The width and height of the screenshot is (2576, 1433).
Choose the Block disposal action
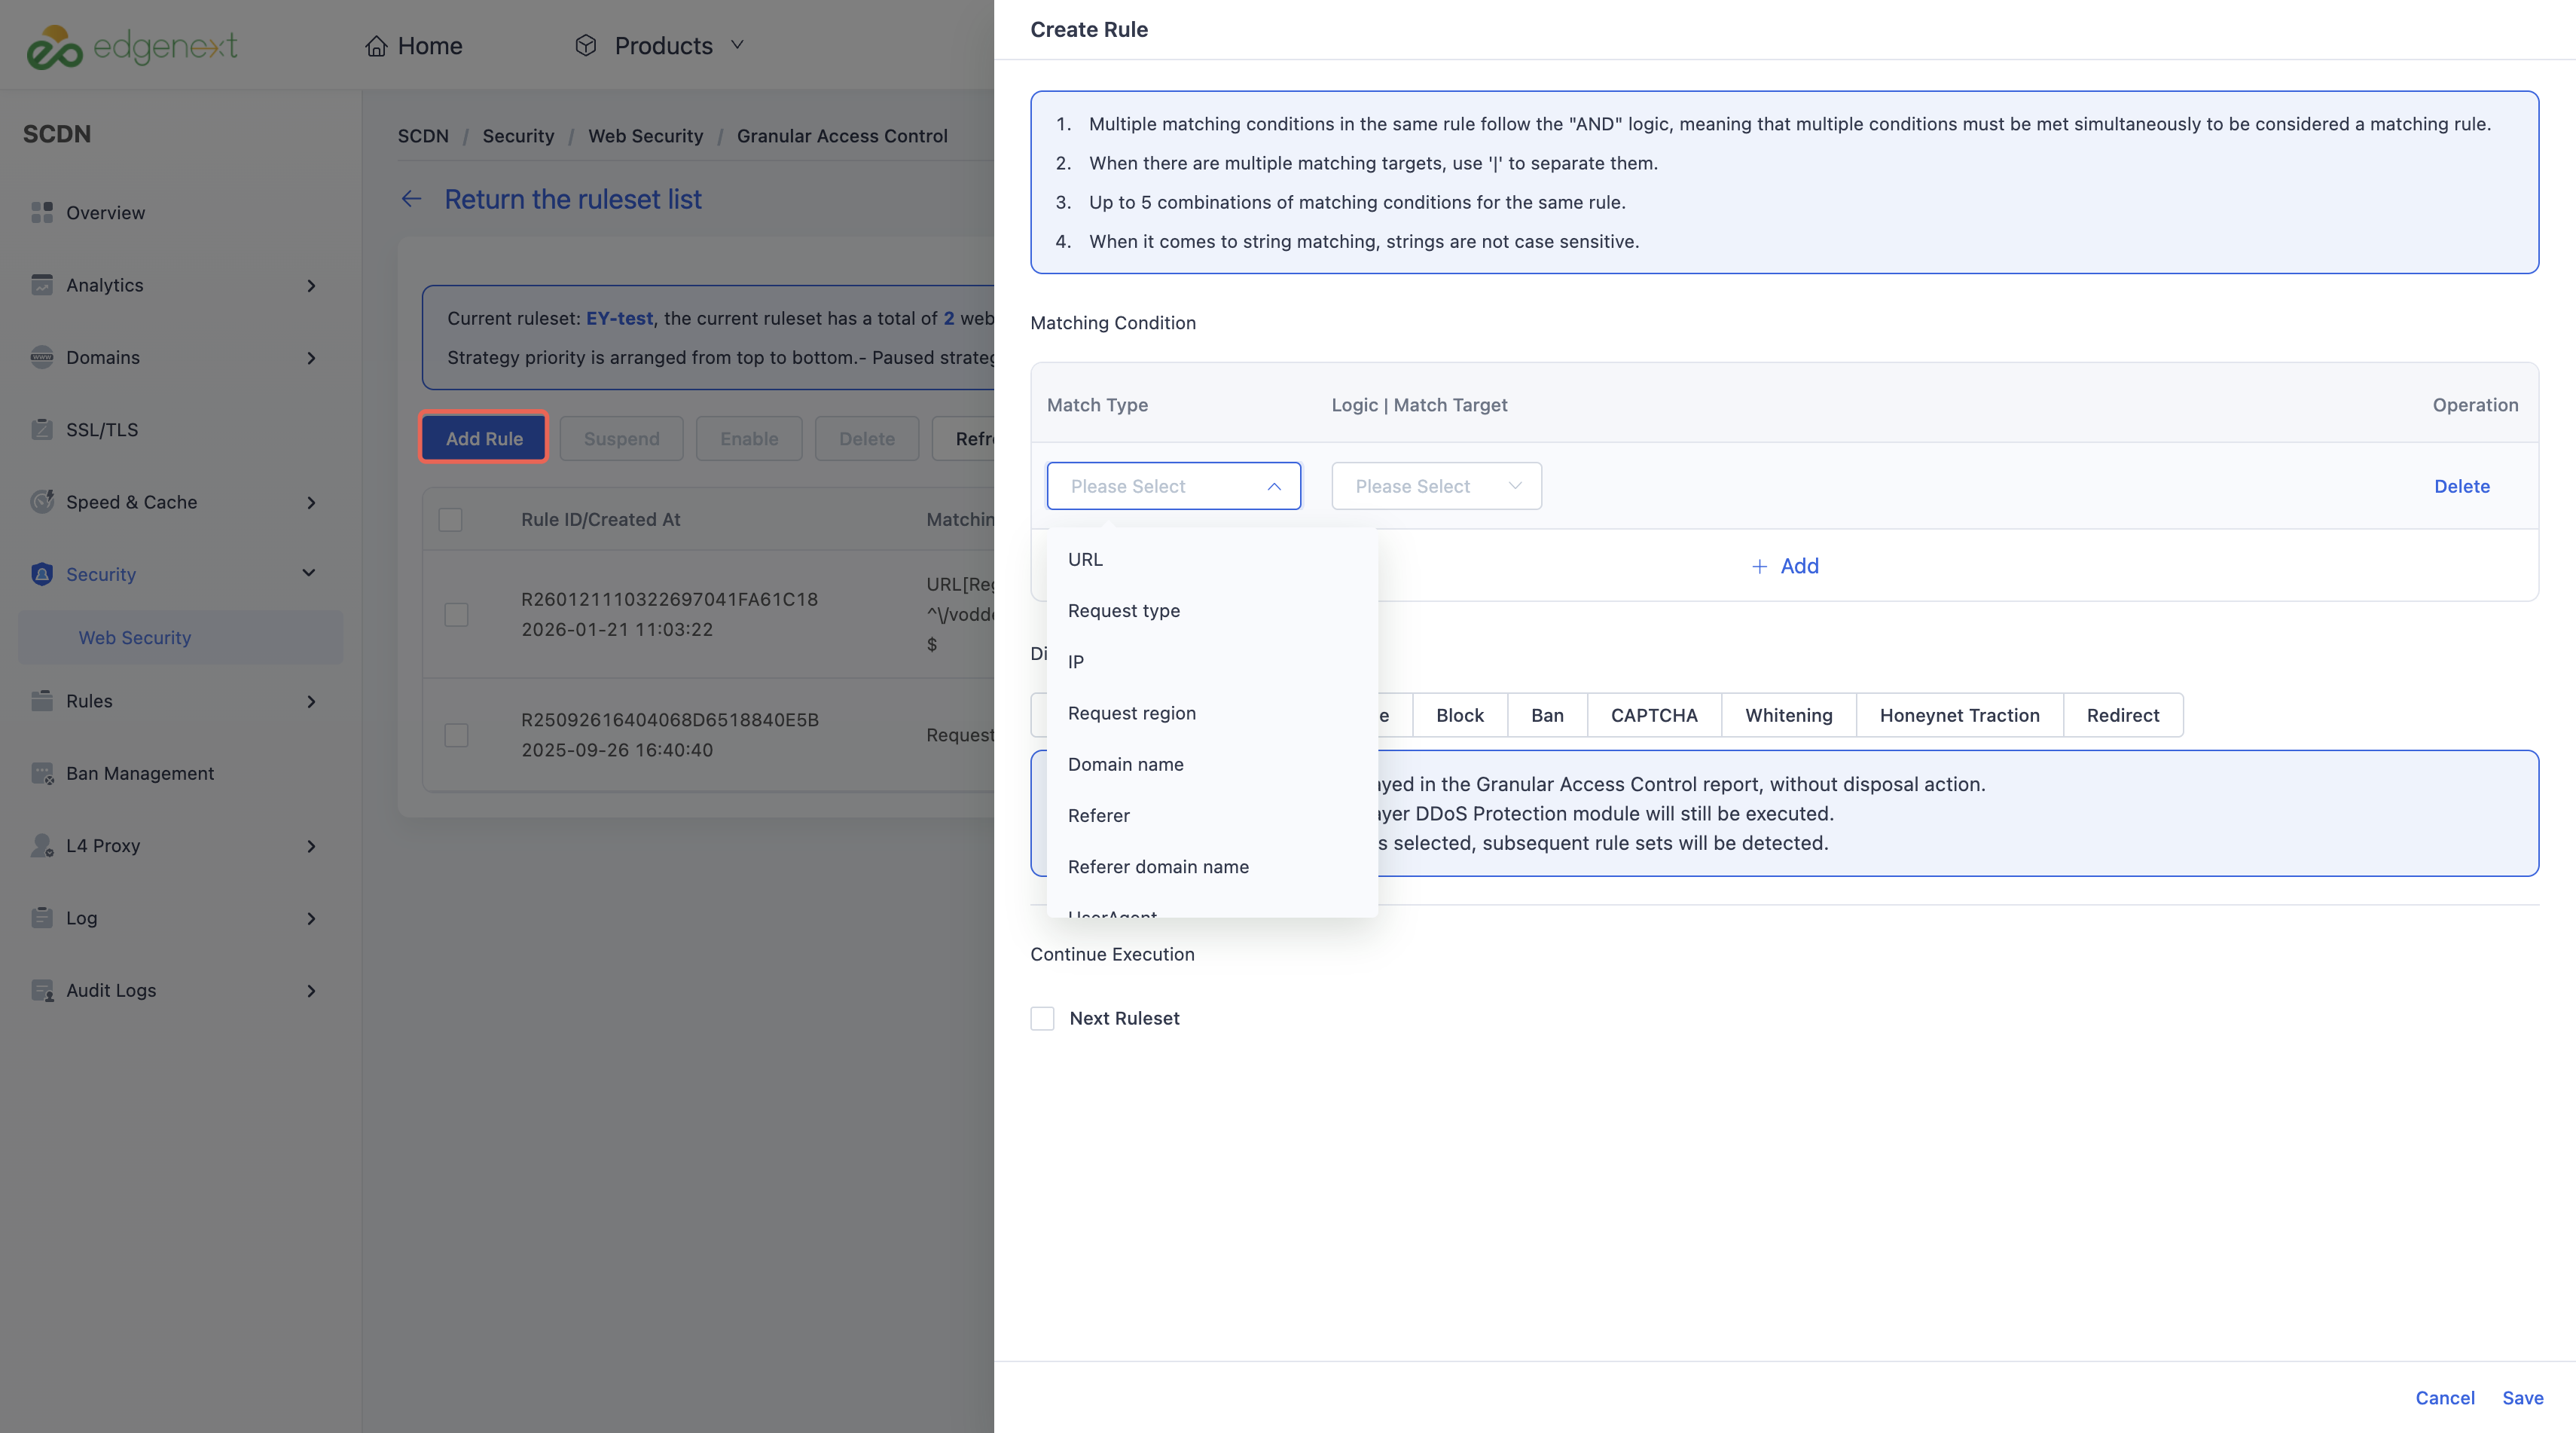(1460, 715)
